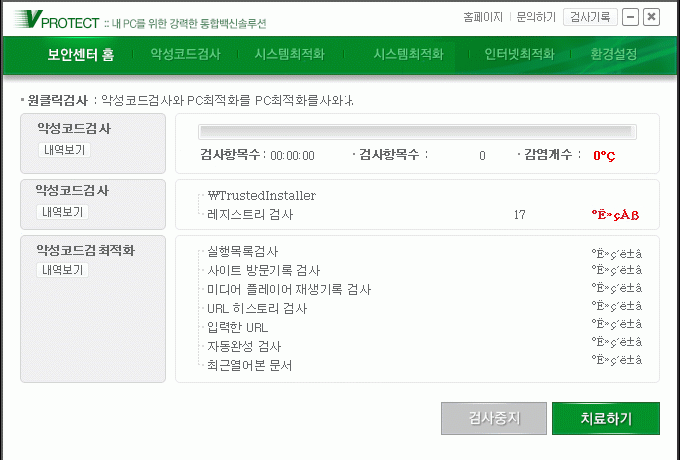Open the 홈페이지 link

tap(482, 17)
